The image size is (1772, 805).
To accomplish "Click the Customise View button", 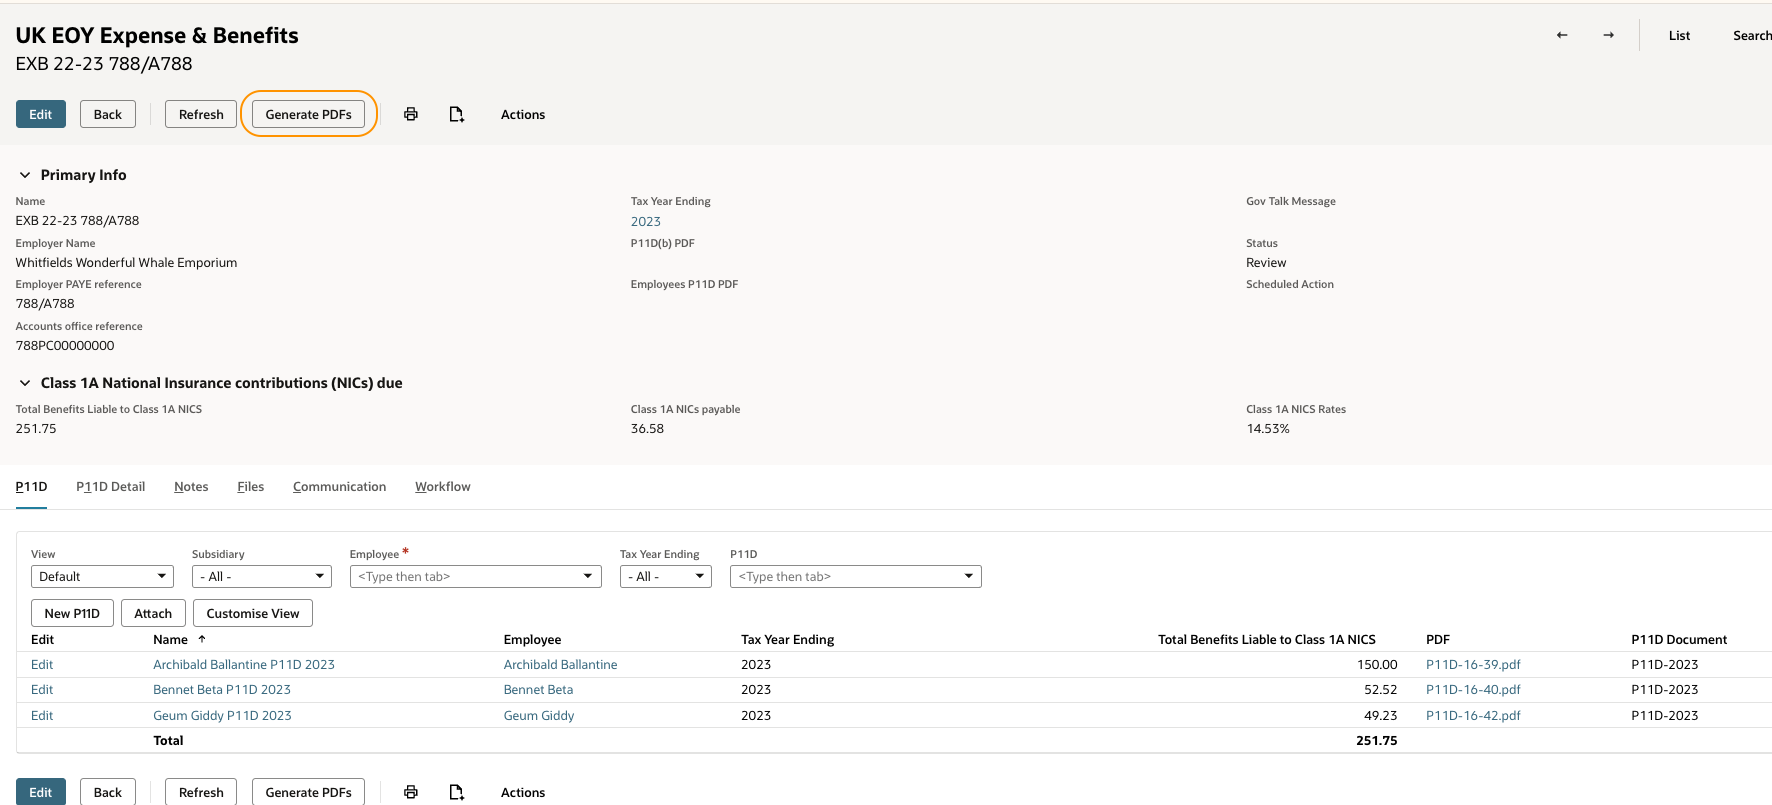I will 253,613.
